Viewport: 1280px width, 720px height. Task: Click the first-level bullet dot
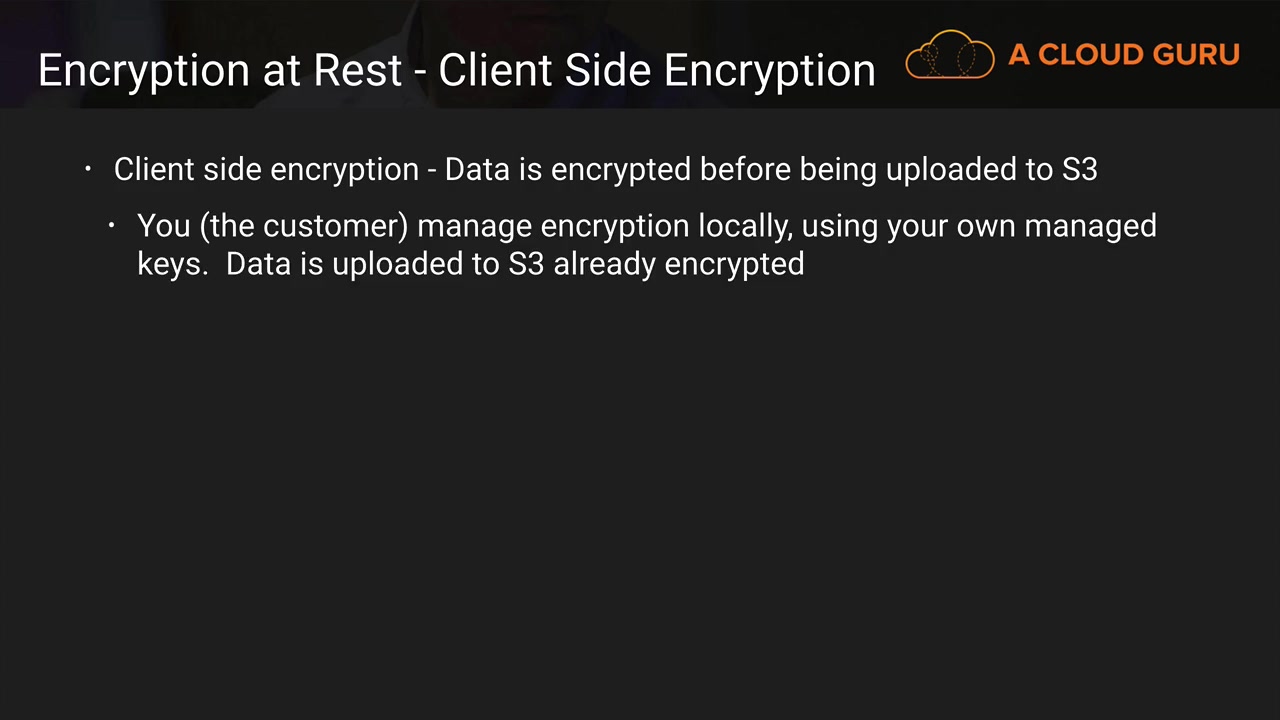(x=88, y=169)
